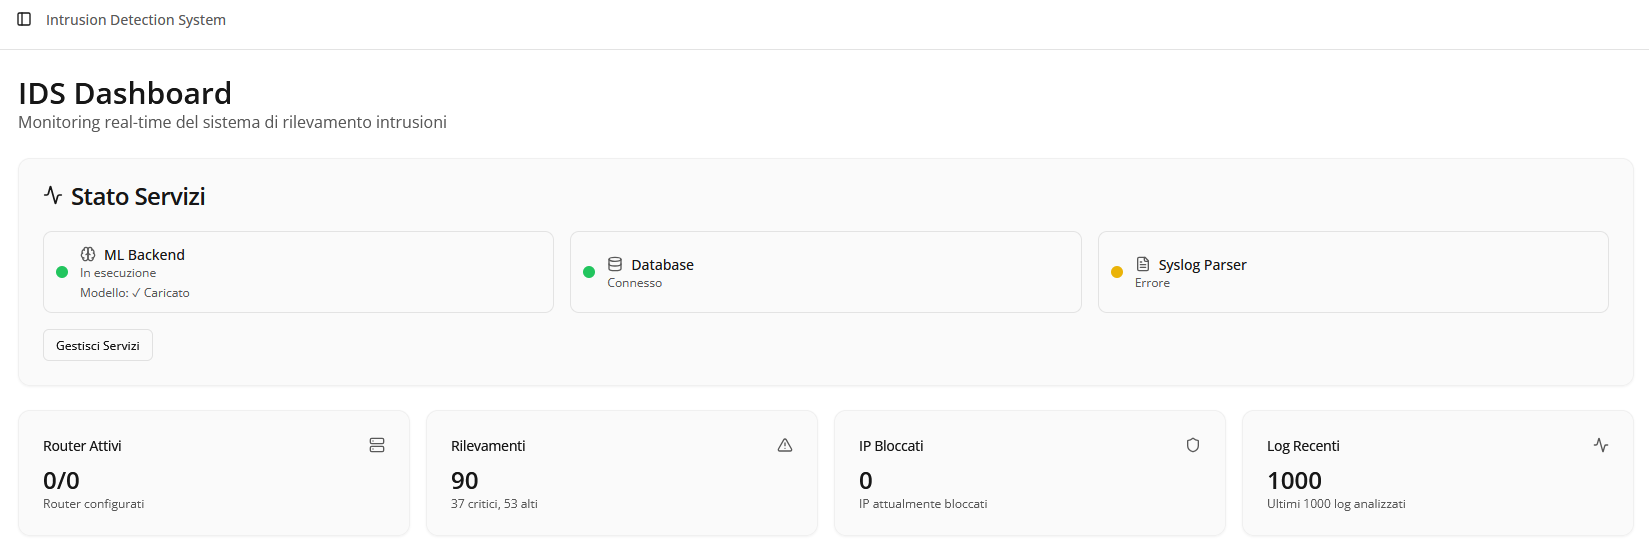Click the green Database status indicator
This screenshot has height=549, width=1649.
coord(589,272)
